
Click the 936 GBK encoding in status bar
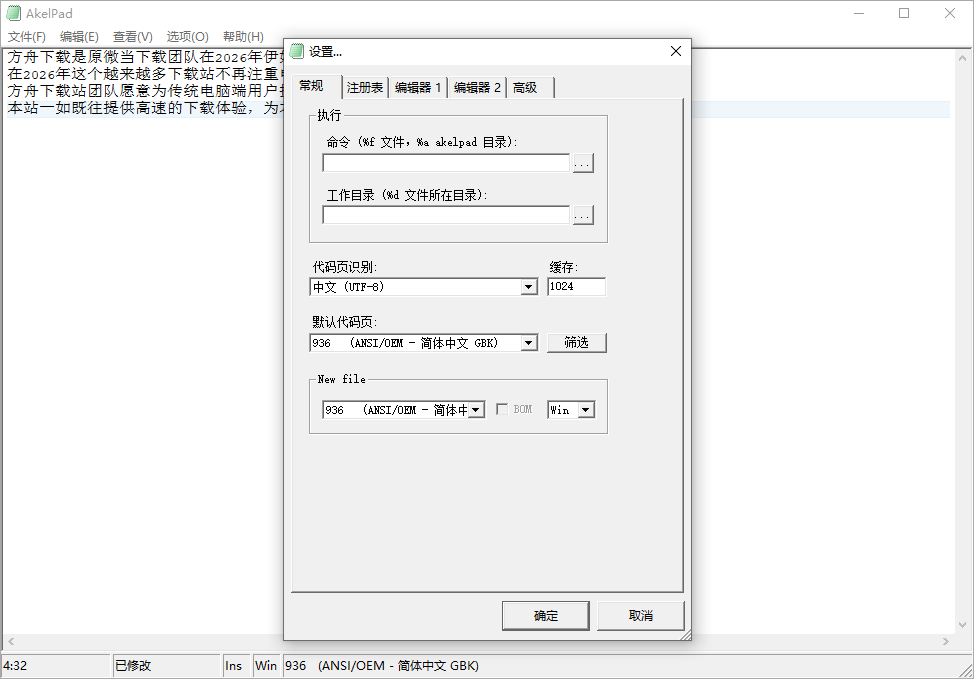click(x=385, y=665)
